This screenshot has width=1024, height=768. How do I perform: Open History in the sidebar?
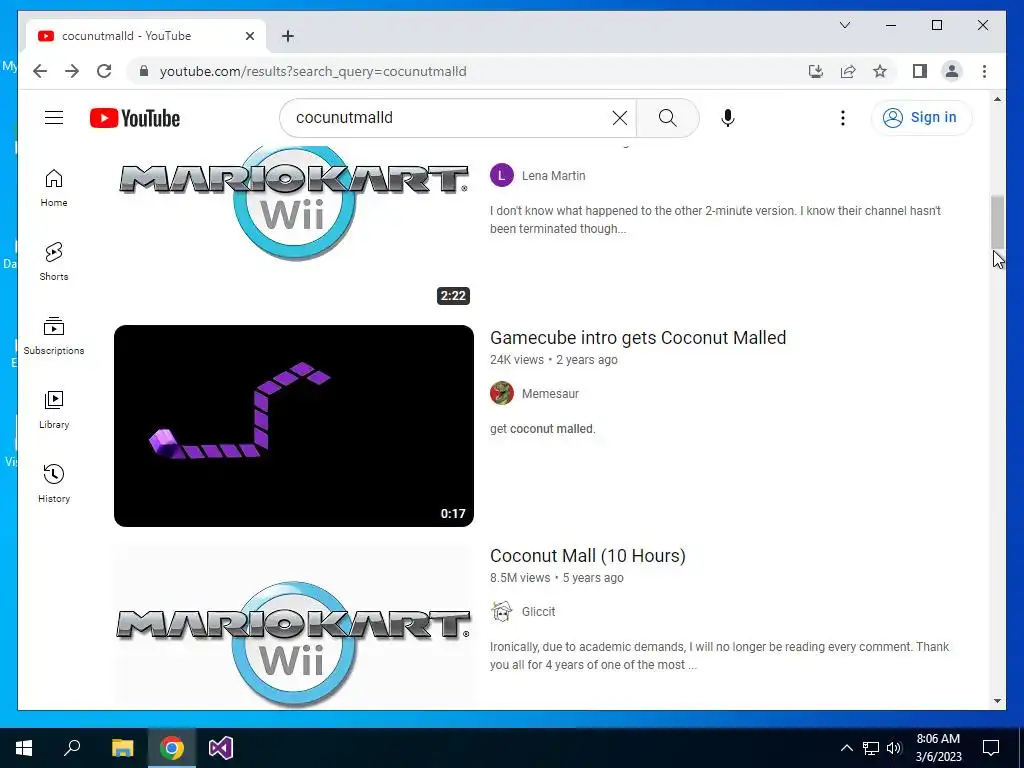pos(54,483)
